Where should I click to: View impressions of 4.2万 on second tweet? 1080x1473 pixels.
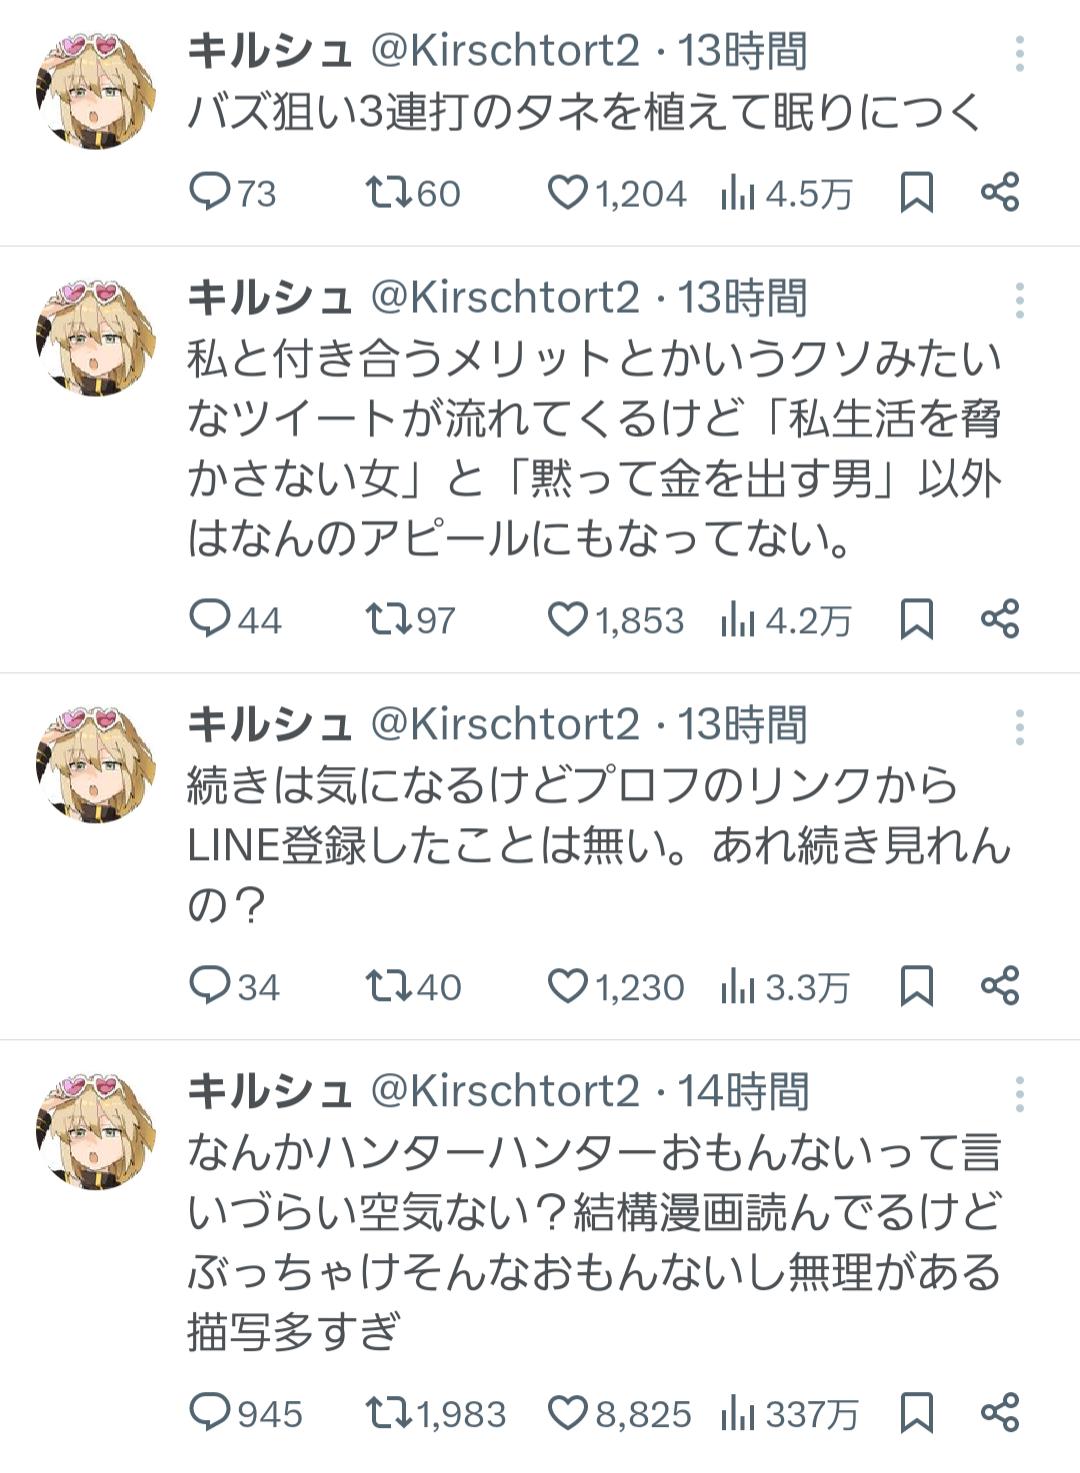pyautogui.click(x=786, y=620)
